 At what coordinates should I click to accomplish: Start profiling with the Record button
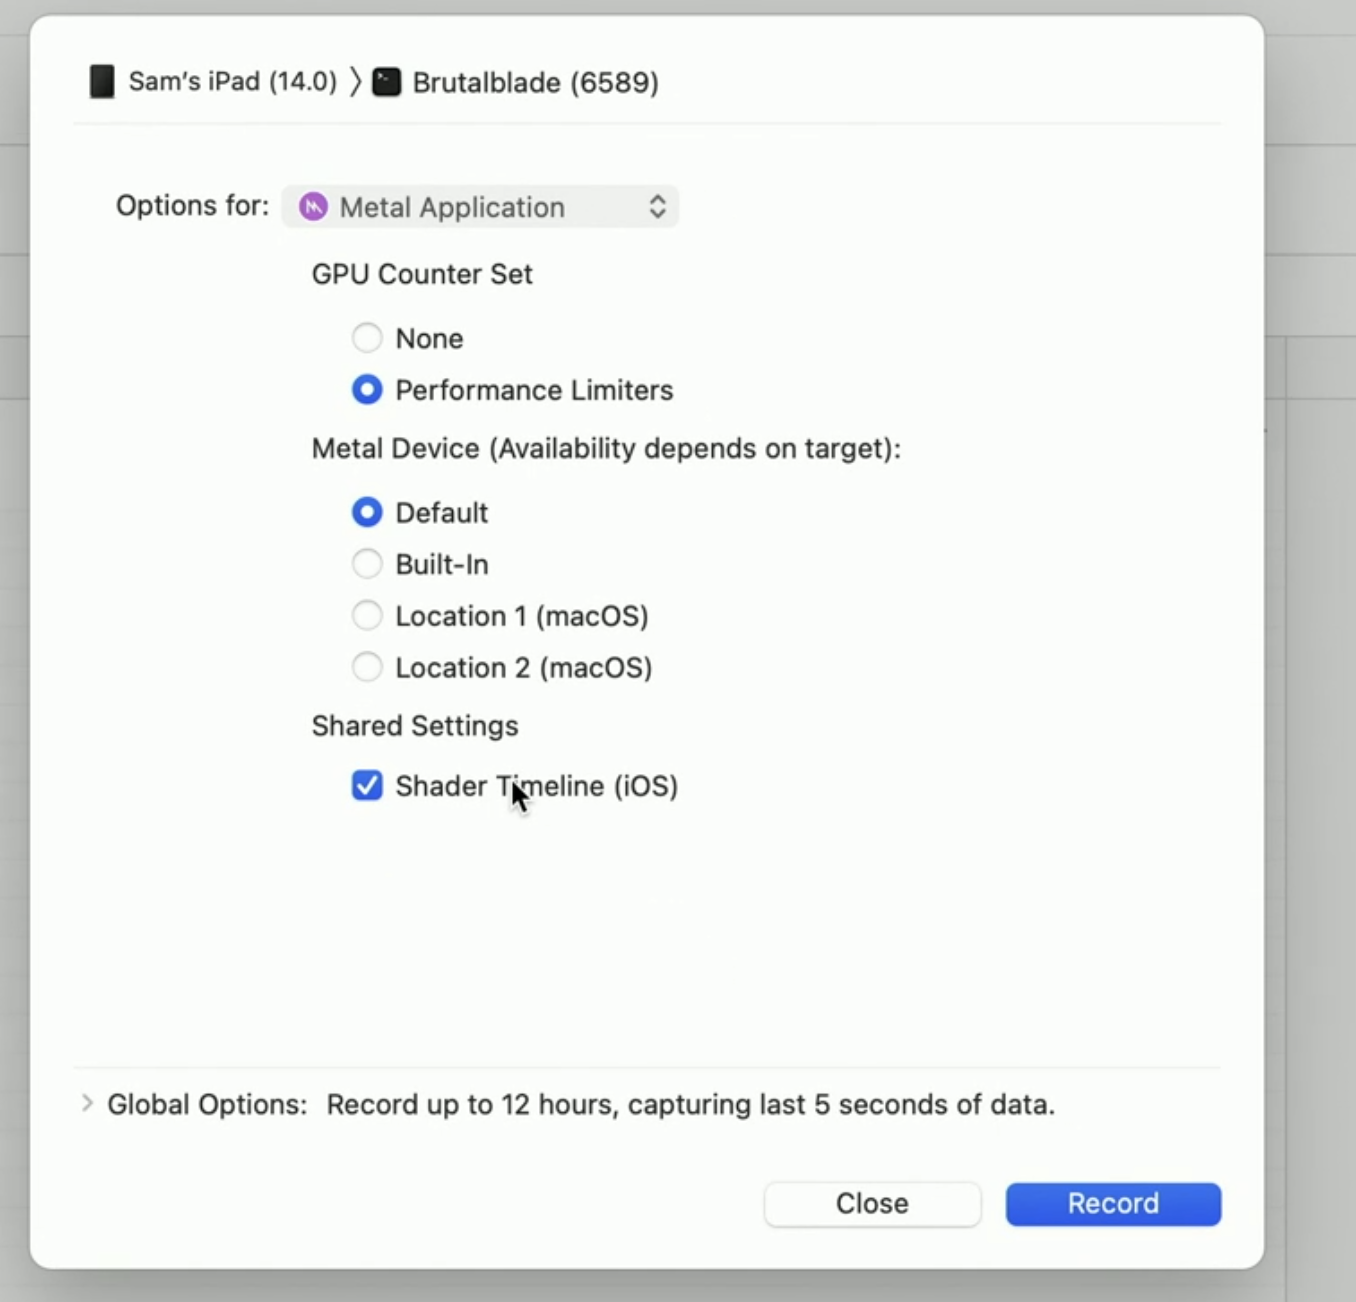pyautogui.click(x=1113, y=1204)
